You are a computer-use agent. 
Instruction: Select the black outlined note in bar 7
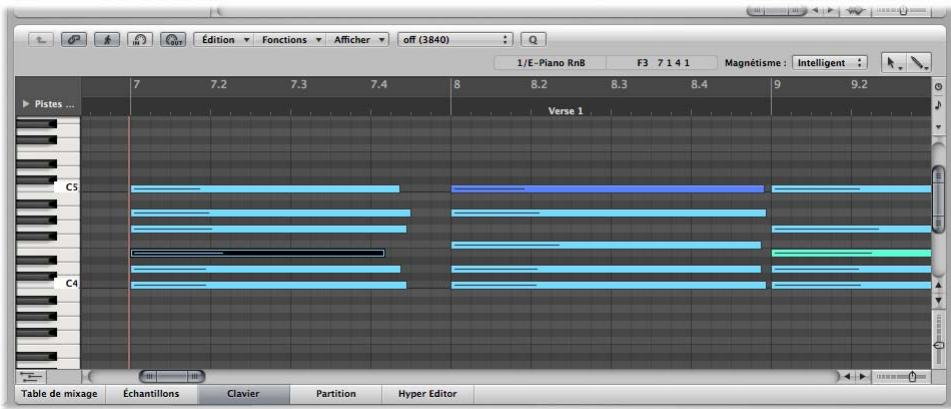tap(258, 253)
